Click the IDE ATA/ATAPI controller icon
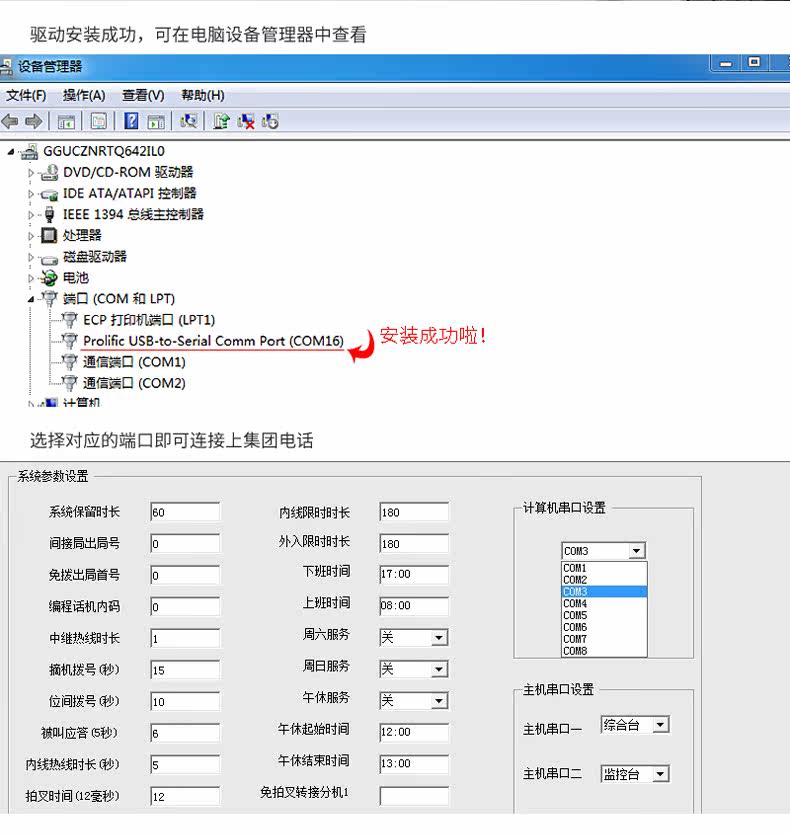Image resolution: width=790 pixels, height=835 pixels. pyautogui.click(x=49, y=194)
